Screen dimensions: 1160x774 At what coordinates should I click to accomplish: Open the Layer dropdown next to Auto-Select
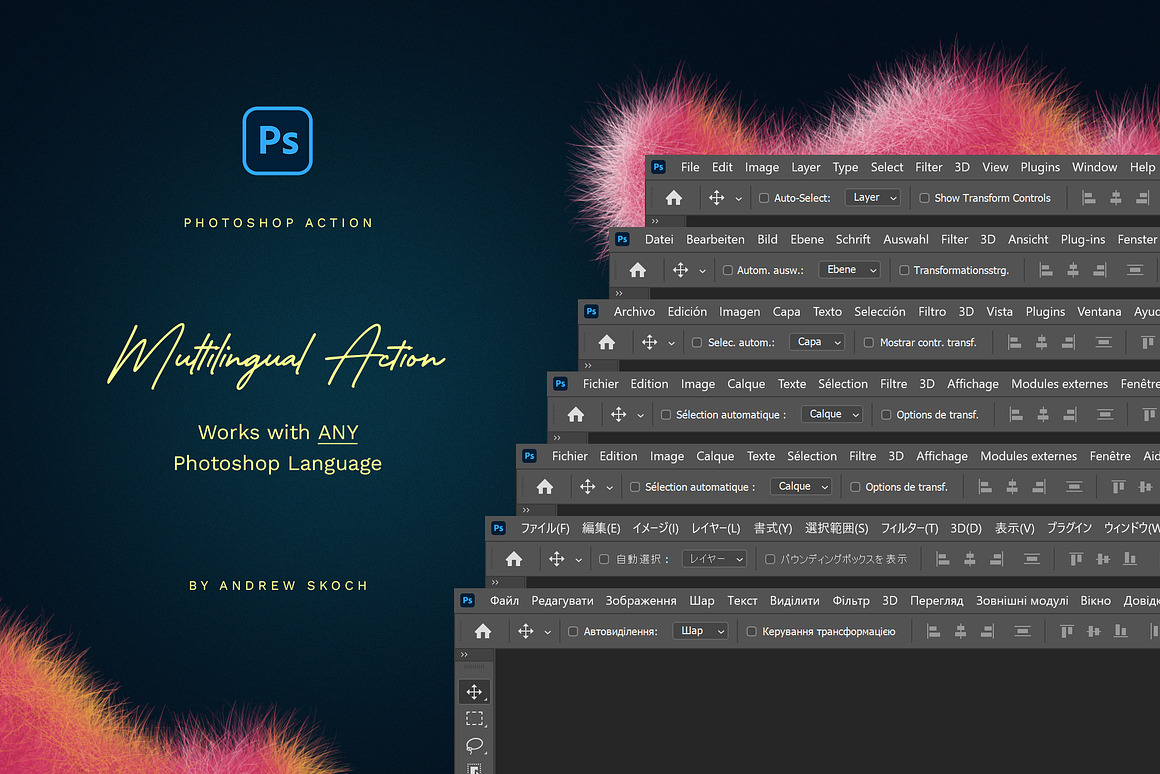(872, 197)
